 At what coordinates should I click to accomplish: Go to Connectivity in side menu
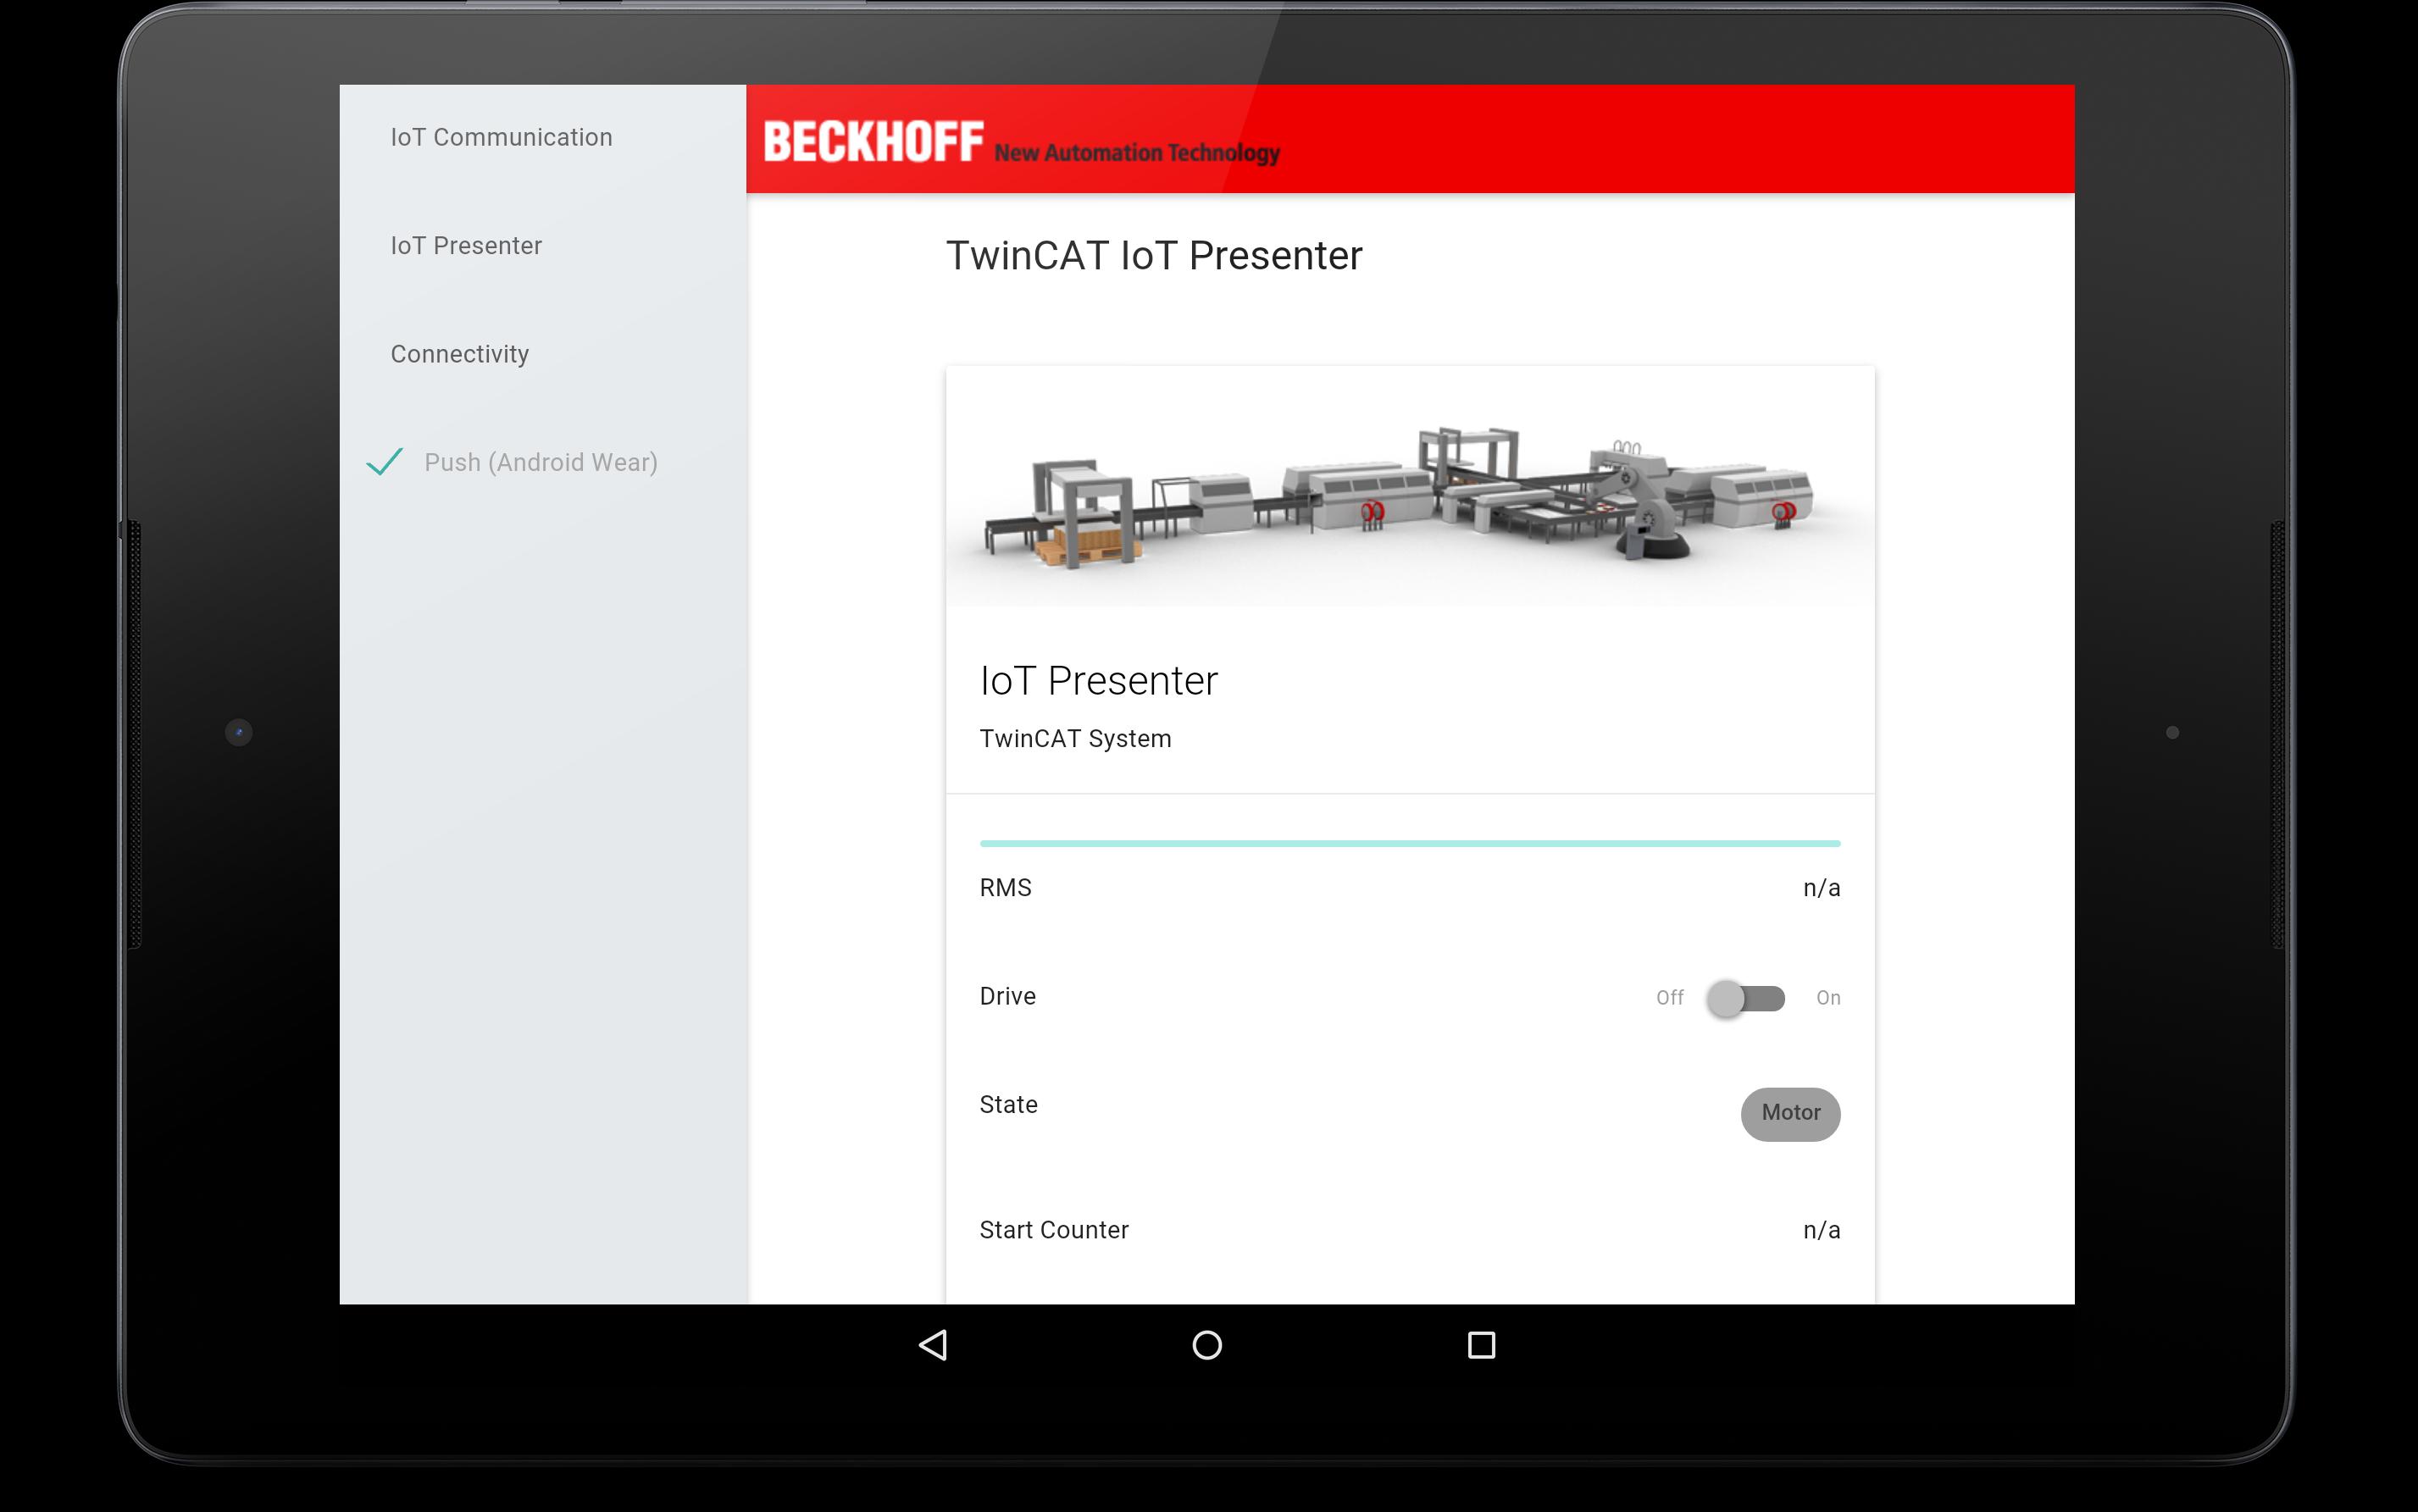coord(459,354)
